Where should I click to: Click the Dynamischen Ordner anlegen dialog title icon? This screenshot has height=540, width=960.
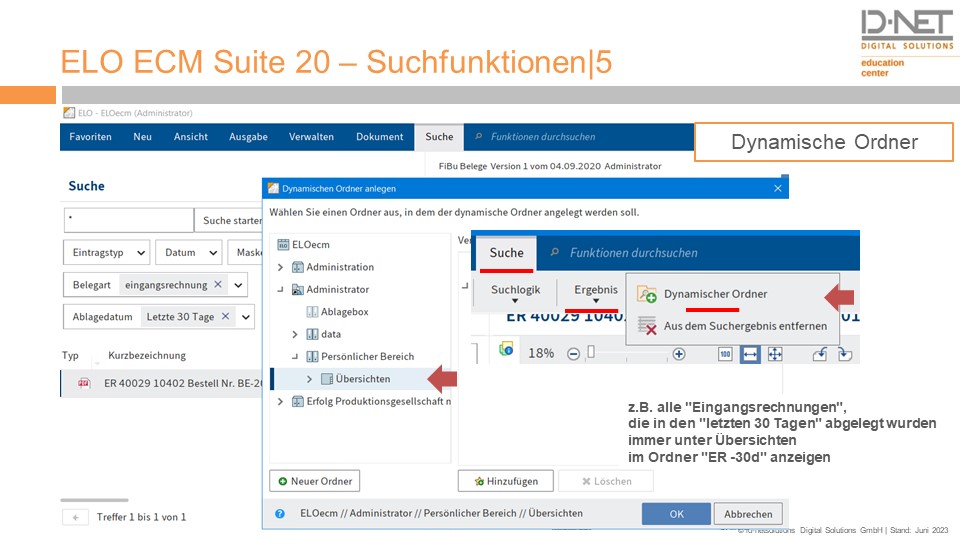(x=273, y=188)
